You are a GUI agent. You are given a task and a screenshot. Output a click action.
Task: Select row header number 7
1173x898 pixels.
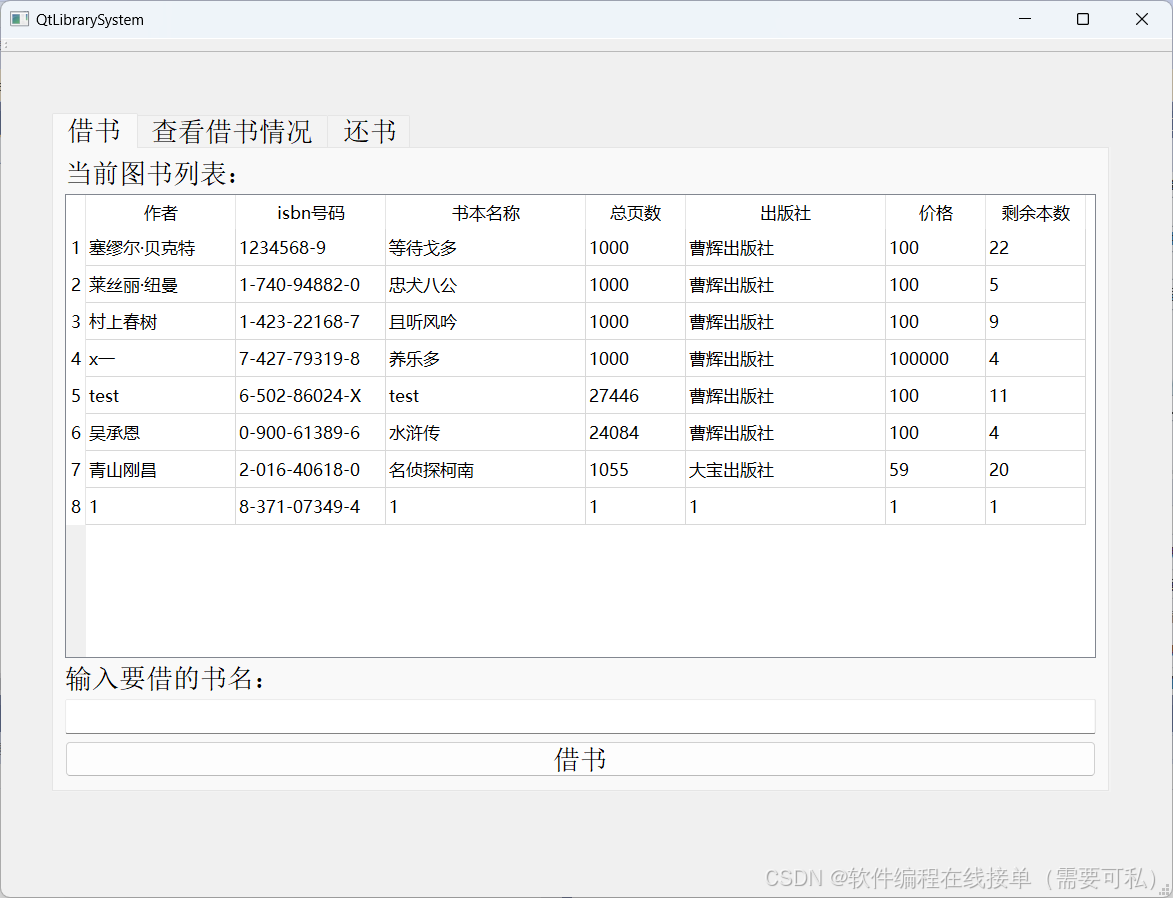76,469
